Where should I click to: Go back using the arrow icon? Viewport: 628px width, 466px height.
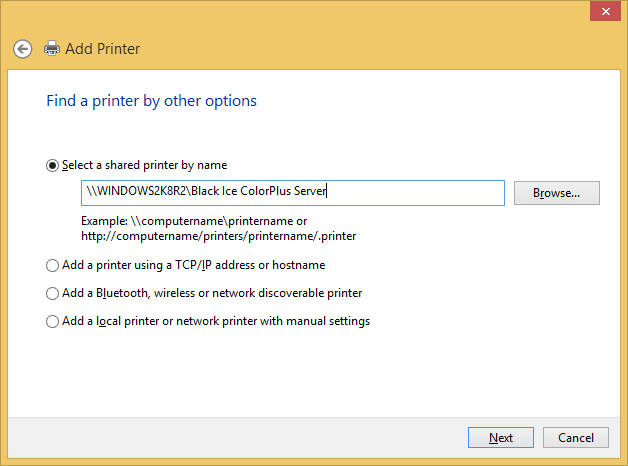[x=22, y=49]
